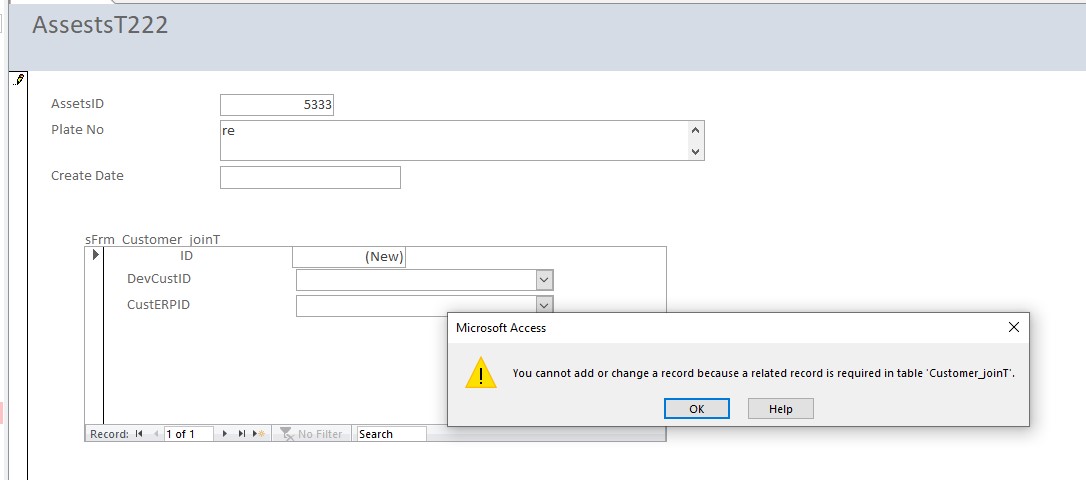The image size is (1086, 480).
Task: Confirm the error with the OK button
Action: click(696, 409)
